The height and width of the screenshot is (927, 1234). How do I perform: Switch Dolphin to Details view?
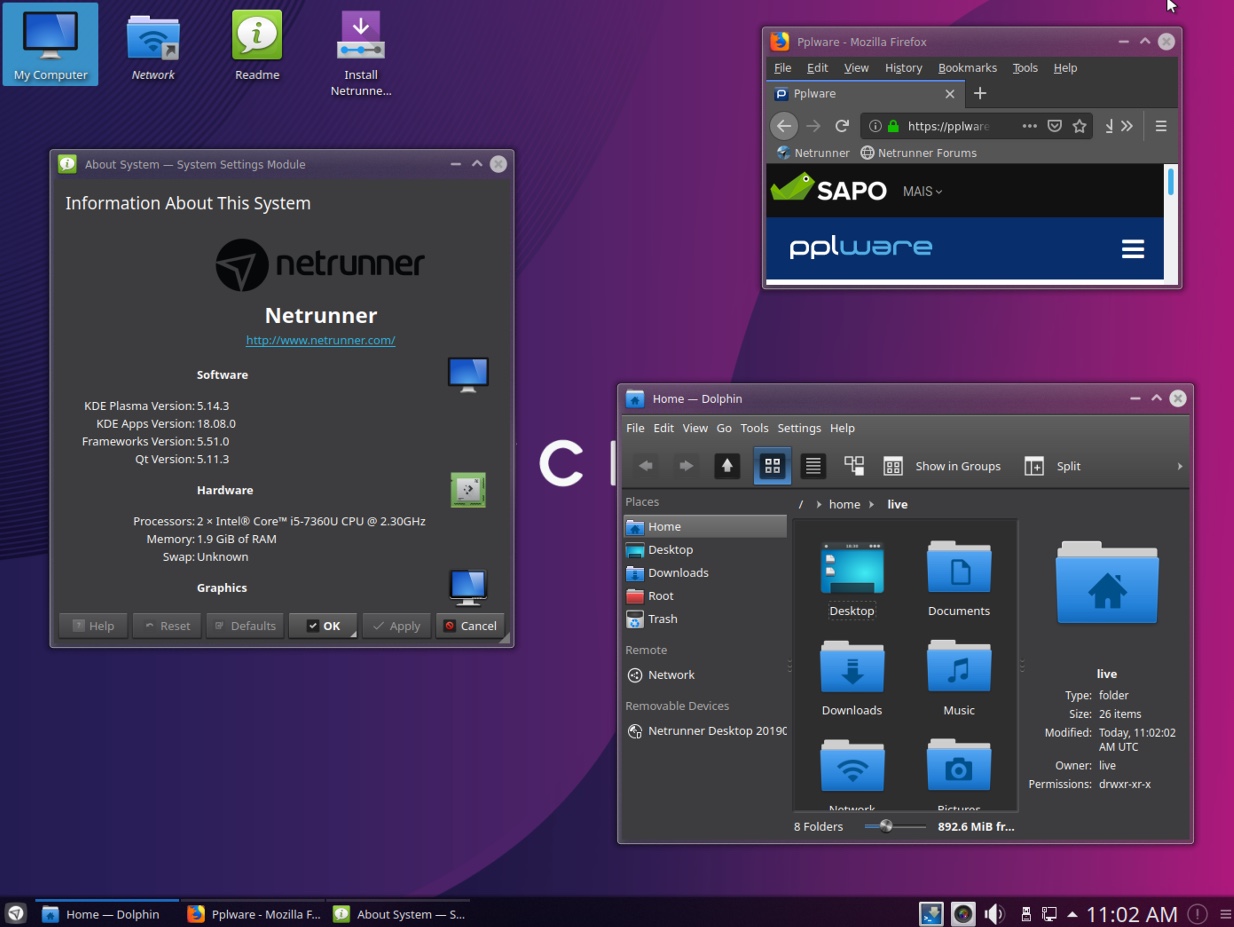click(812, 465)
